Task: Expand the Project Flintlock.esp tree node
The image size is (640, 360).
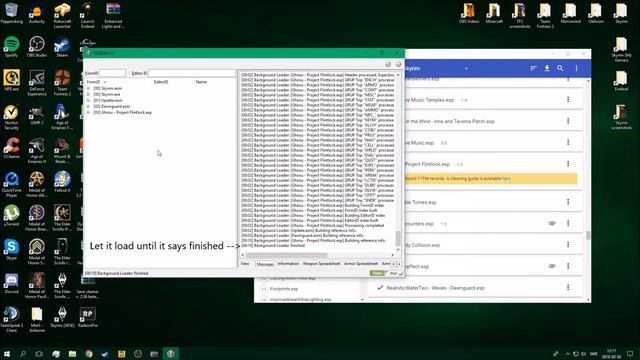Action: tap(88, 112)
